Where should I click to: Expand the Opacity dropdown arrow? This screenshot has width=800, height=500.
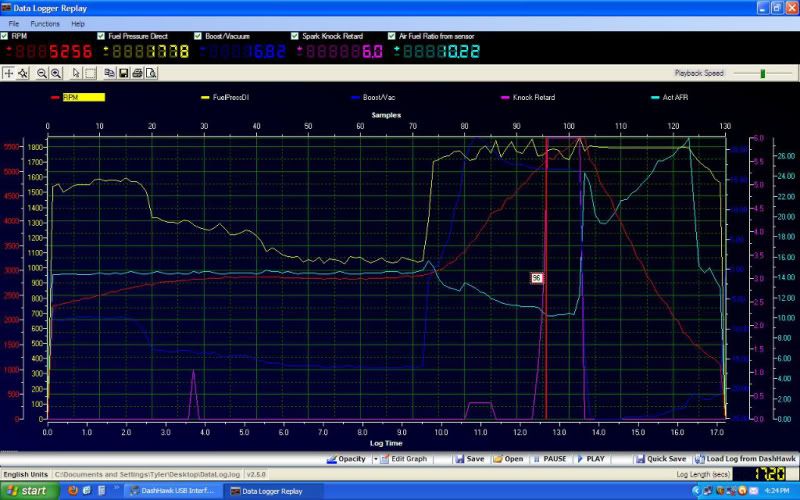pyautogui.click(x=374, y=459)
